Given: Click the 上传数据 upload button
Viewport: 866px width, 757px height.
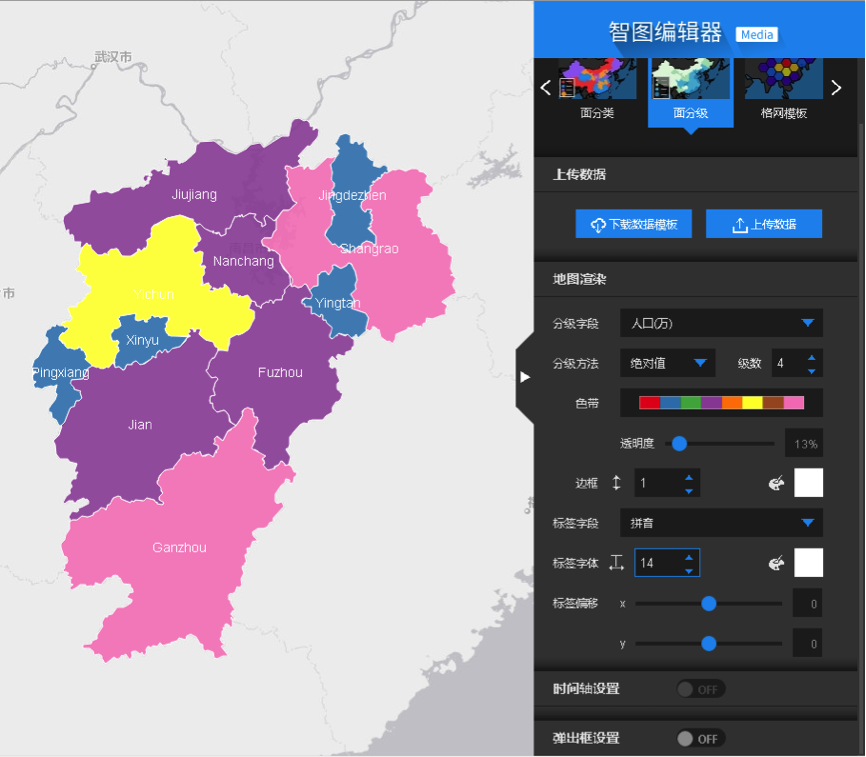Looking at the screenshot, I should [x=764, y=224].
